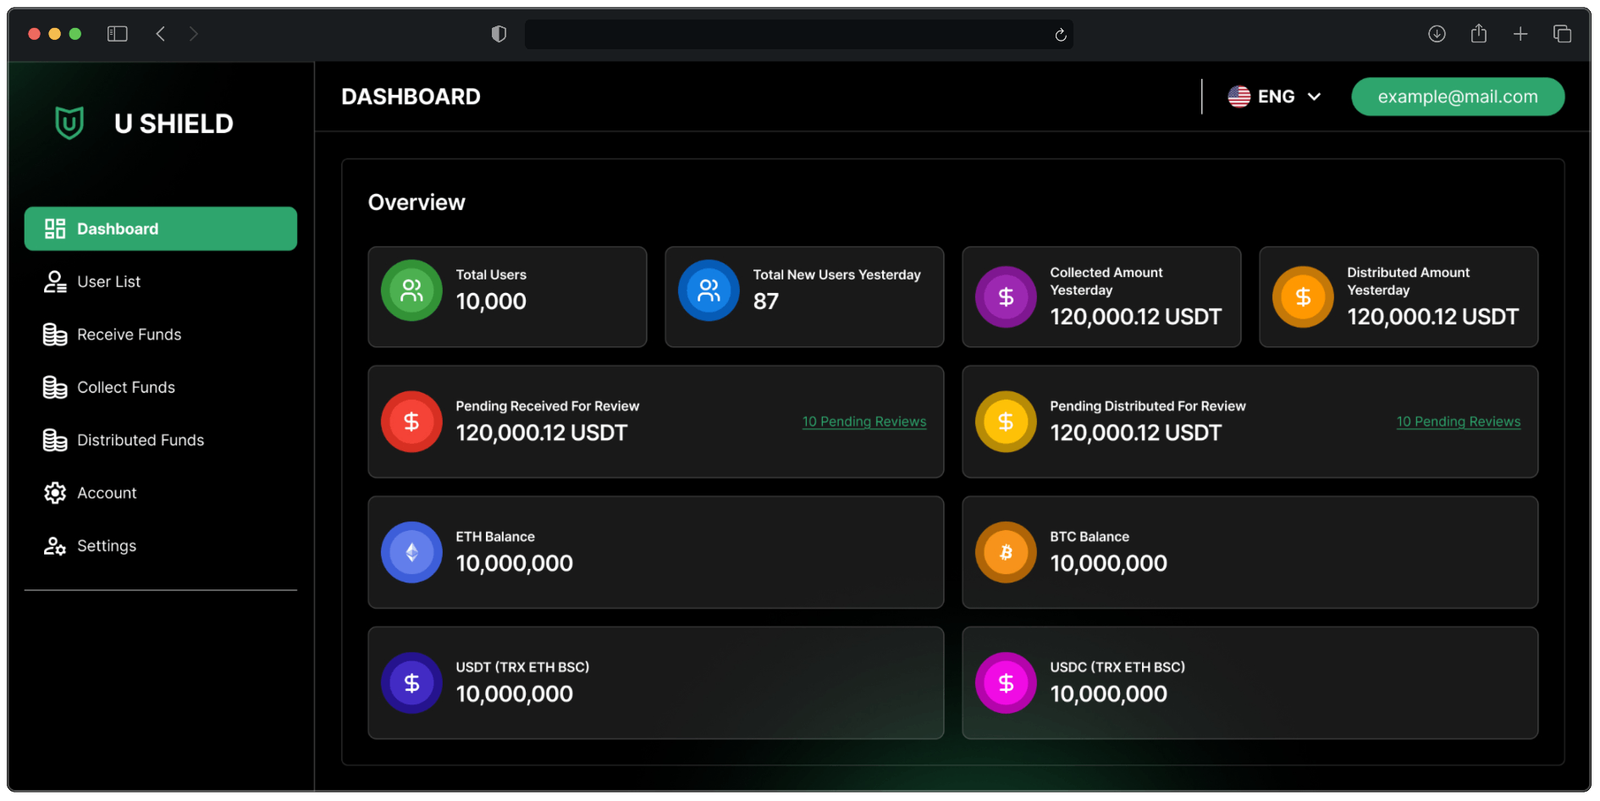1600x801 pixels.
Task: Click the red Pending Received dollar icon
Action: click(x=411, y=422)
